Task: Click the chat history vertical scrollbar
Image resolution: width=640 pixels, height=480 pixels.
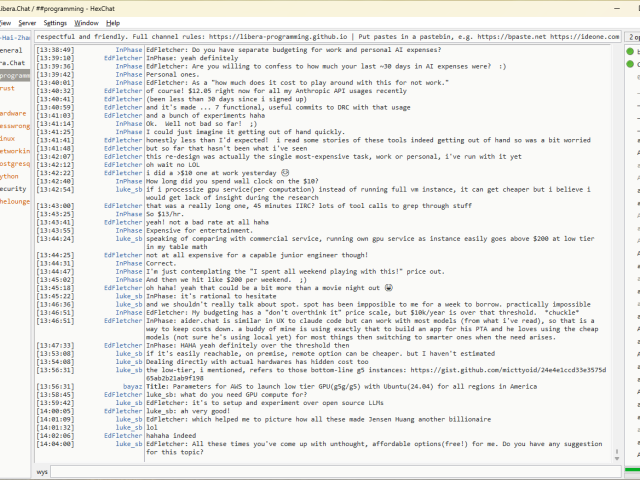Action: click(x=614, y=250)
